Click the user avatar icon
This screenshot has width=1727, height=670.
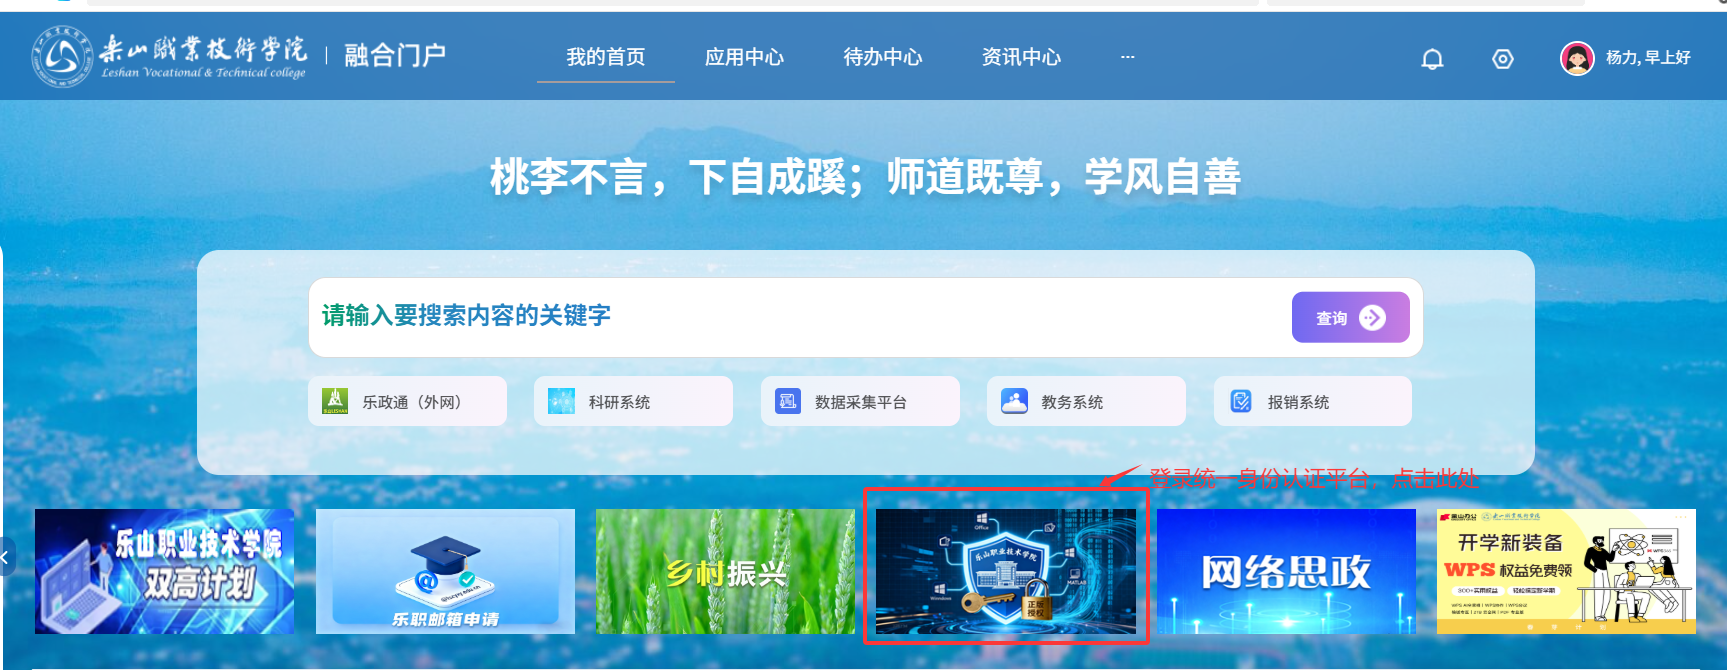click(1577, 58)
